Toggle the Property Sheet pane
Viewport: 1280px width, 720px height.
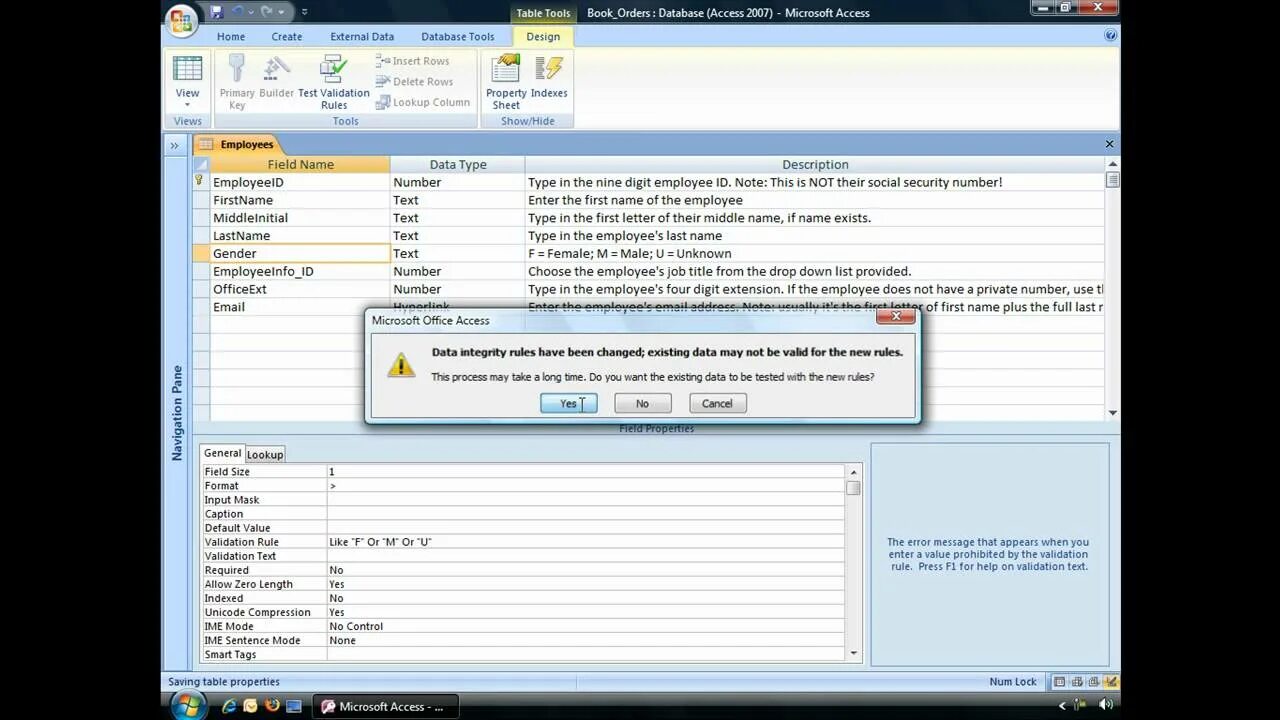tap(506, 82)
